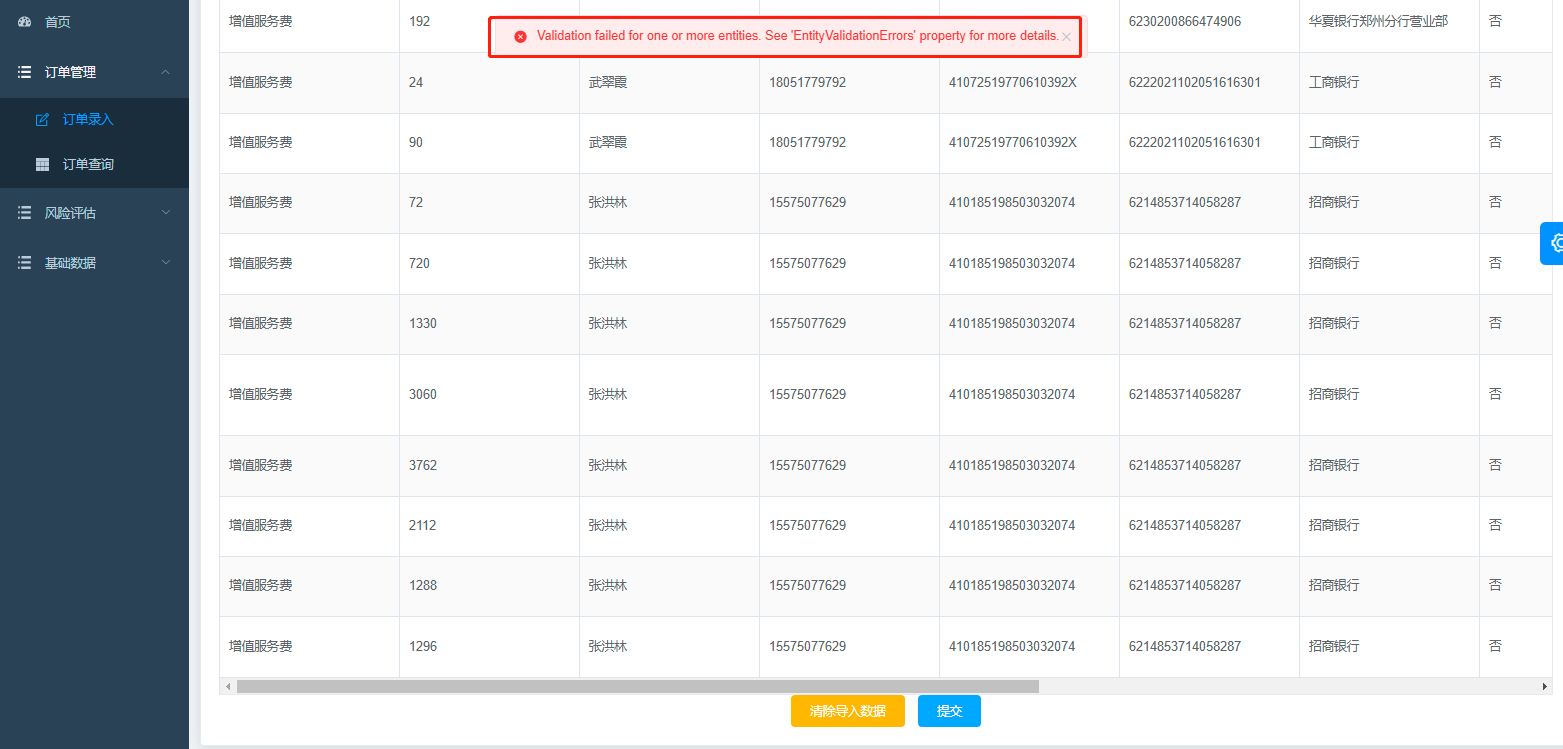Image resolution: width=1563 pixels, height=749 pixels.
Task: Click 招商银行 in the row with amount 3762
Action: 1335,466
